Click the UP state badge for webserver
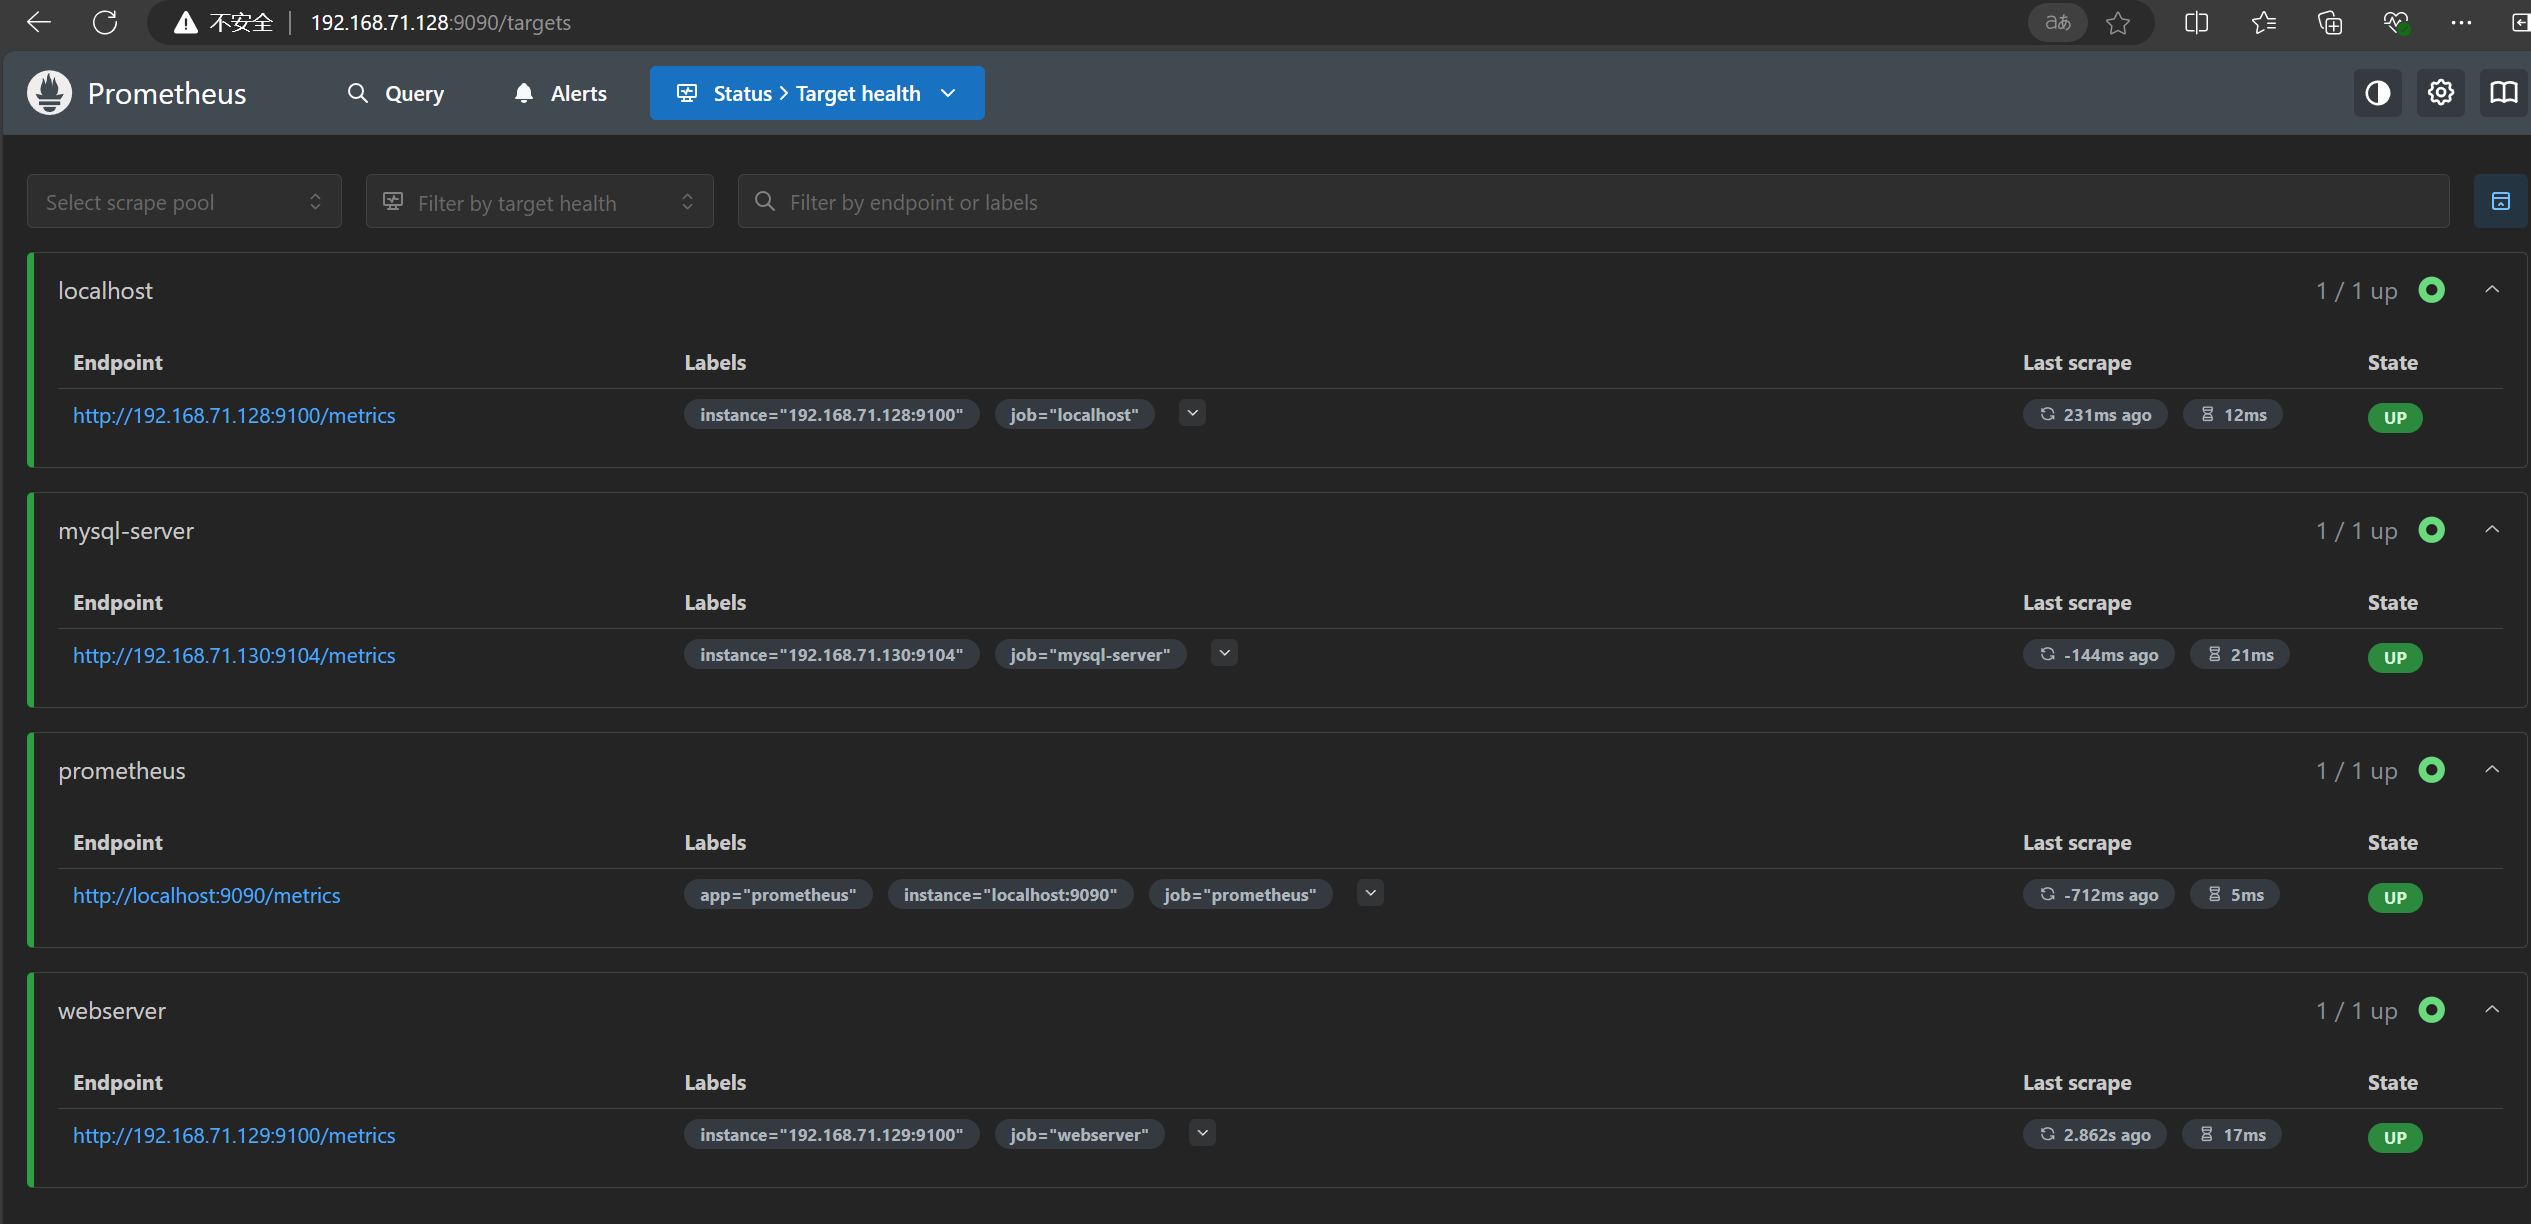This screenshot has height=1224, width=2531. pyautogui.click(x=2395, y=1138)
